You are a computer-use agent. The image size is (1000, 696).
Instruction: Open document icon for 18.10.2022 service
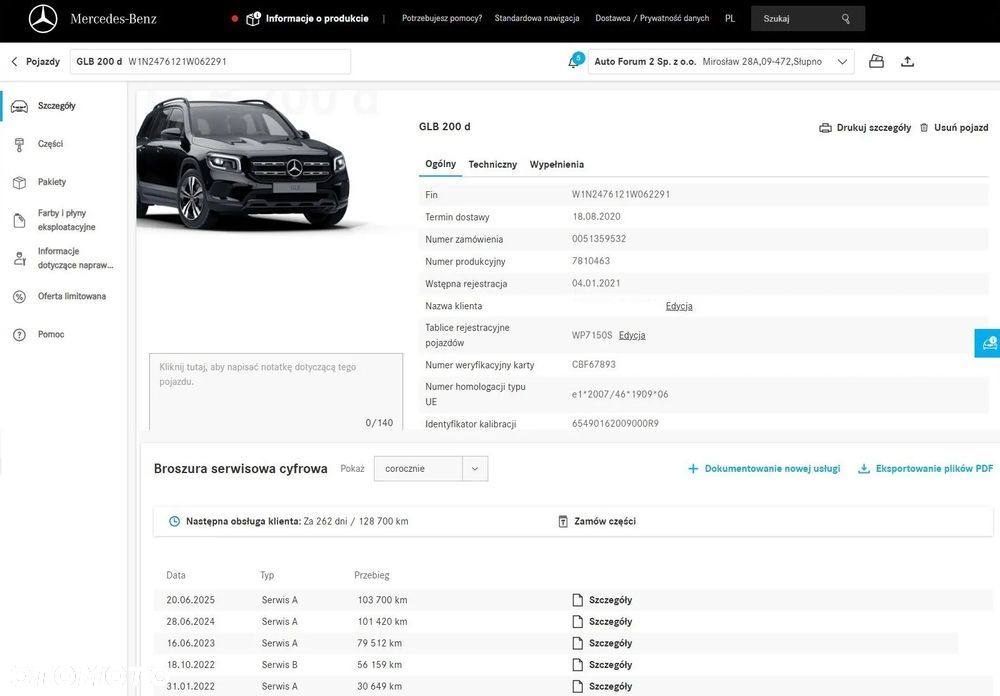(578, 665)
